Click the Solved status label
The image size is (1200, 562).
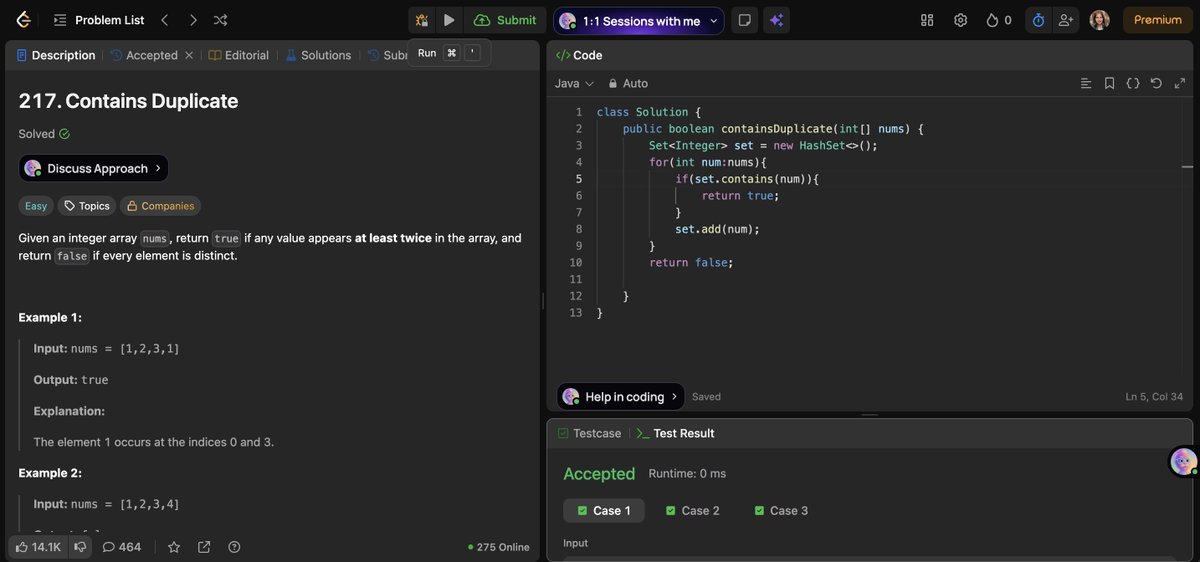[x=44, y=134]
